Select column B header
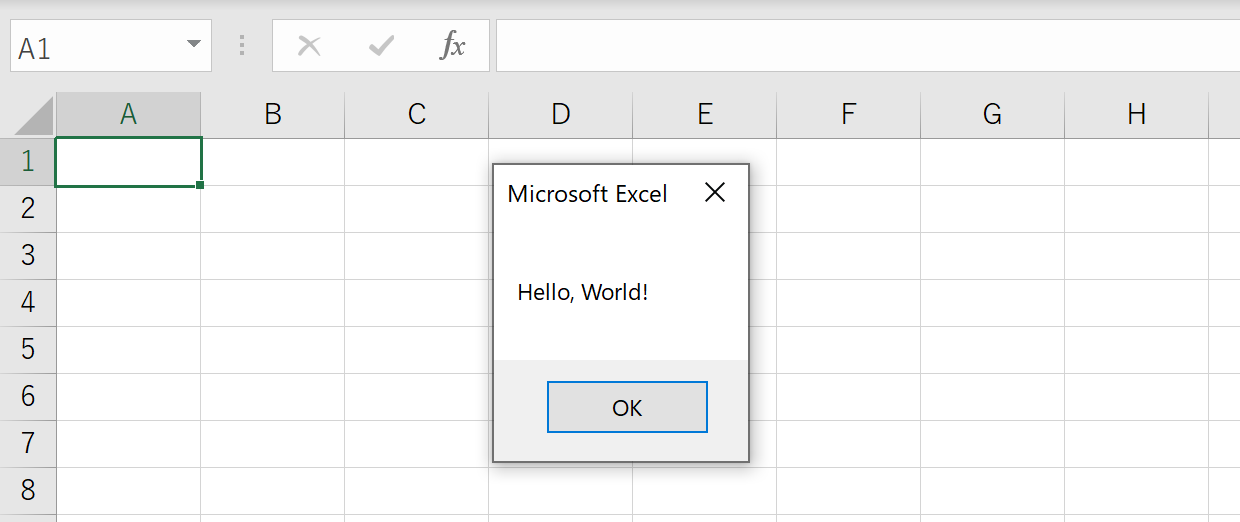Screen dimensions: 1240x522 (272, 115)
